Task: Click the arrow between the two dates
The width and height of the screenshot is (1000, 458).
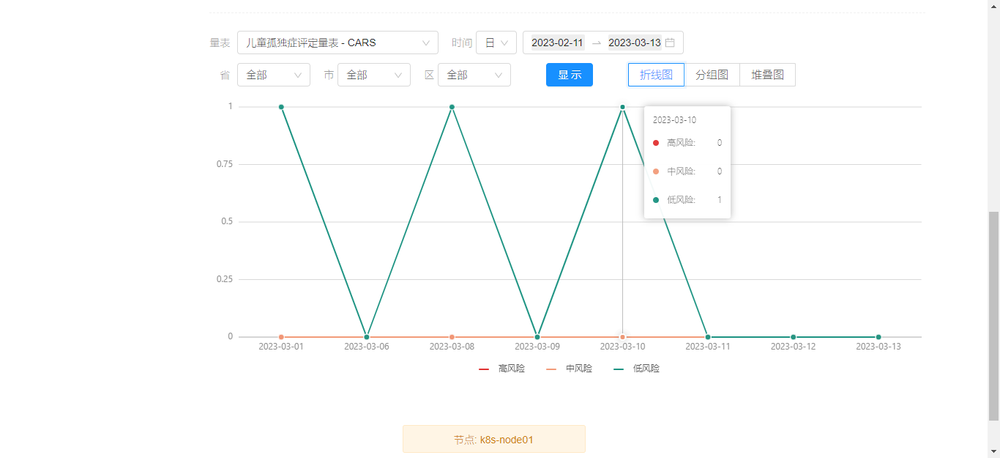Action: pos(596,43)
